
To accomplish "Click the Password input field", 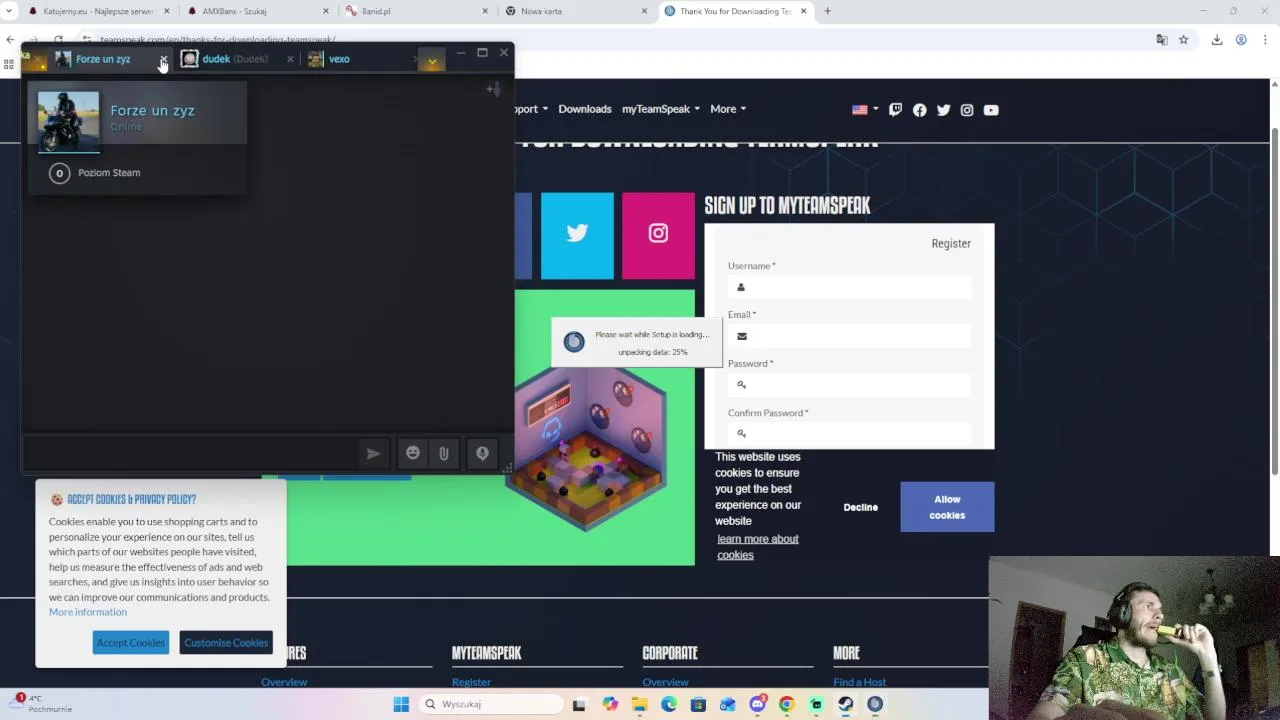I will [849, 385].
